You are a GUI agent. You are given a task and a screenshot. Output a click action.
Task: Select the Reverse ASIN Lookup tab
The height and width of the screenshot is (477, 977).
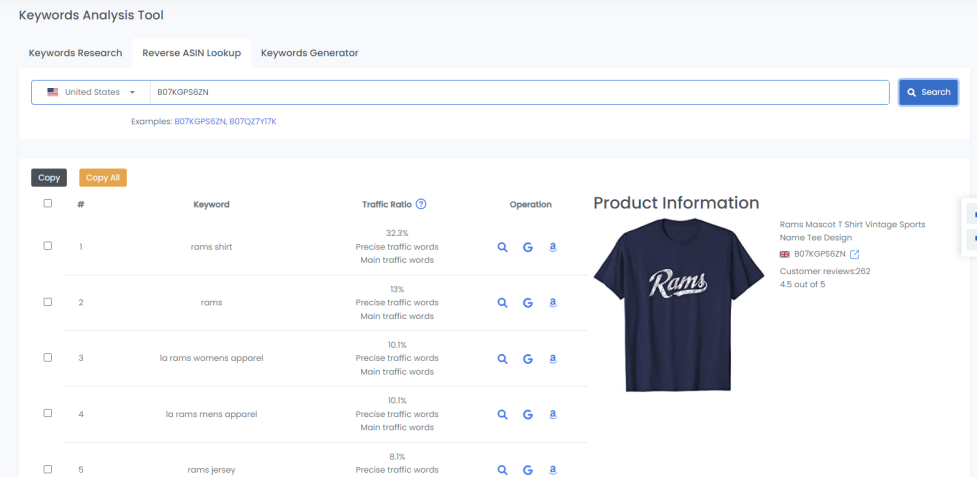191,53
